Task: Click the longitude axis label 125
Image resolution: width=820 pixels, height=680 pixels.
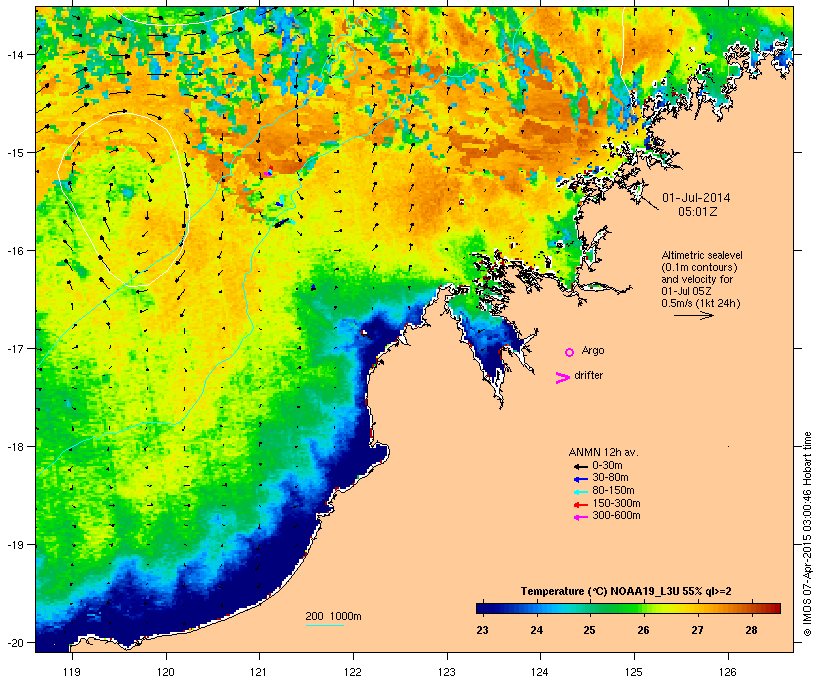Action: [x=634, y=672]
